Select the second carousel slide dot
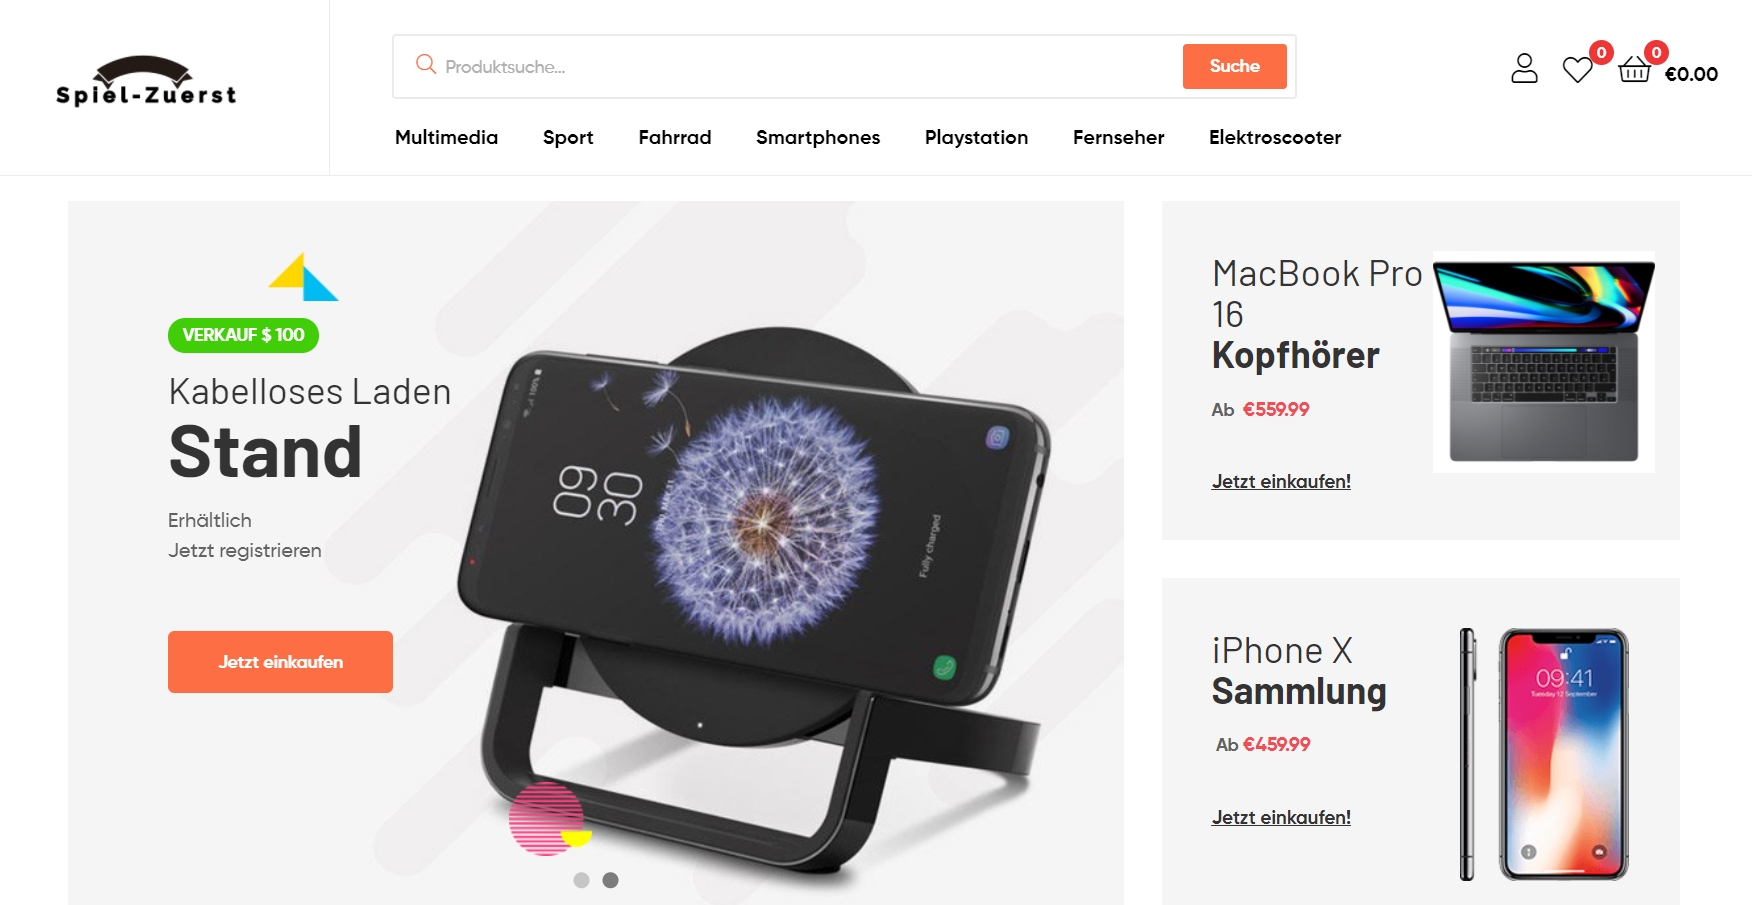1752x905 pixels. click(x=611, y=880)
